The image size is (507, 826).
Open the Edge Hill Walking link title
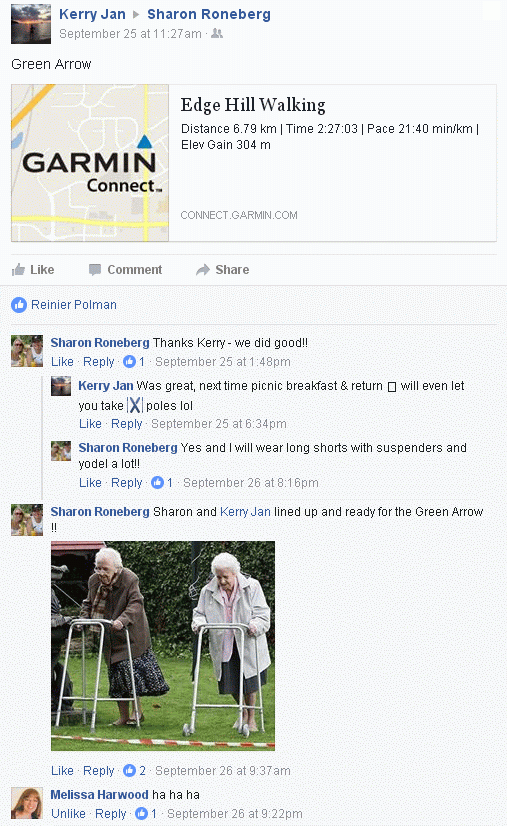253,105
